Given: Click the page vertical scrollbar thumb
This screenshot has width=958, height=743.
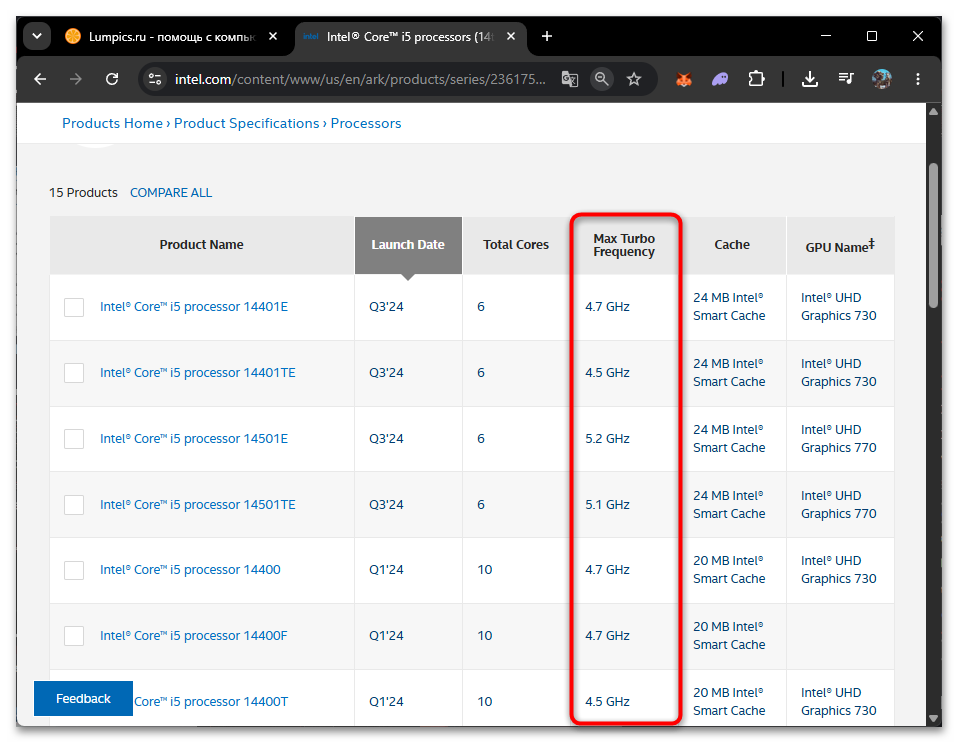Looking at the screenshot, I should coord(933,235).
